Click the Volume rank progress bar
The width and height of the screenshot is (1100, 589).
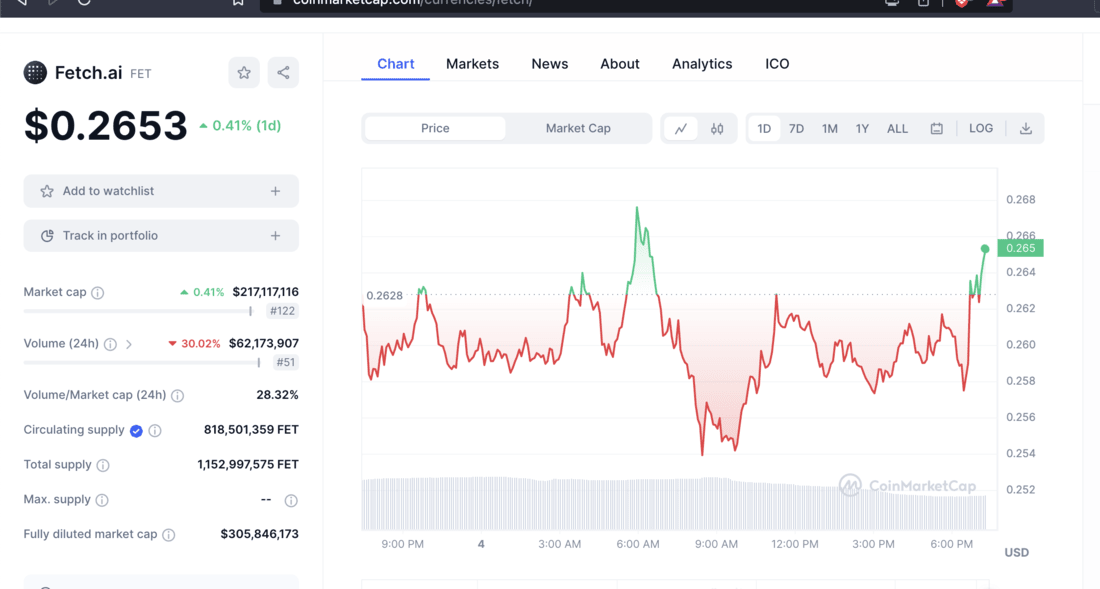click(142, 363)
